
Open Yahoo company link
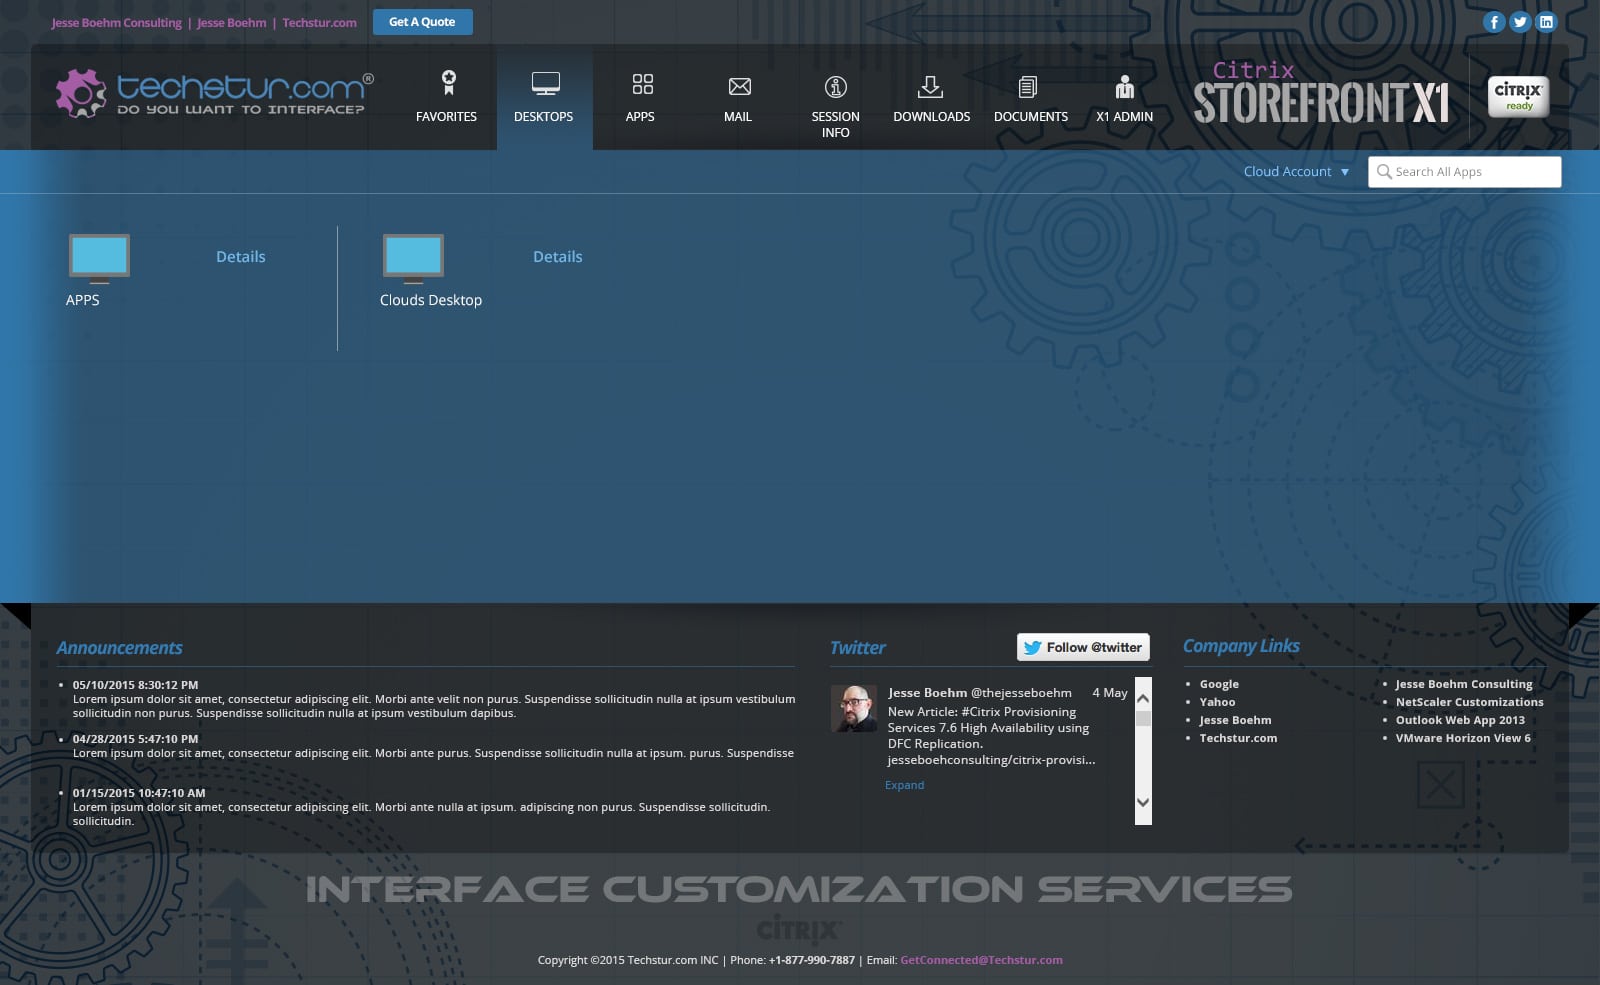(x=1217, y=702)
